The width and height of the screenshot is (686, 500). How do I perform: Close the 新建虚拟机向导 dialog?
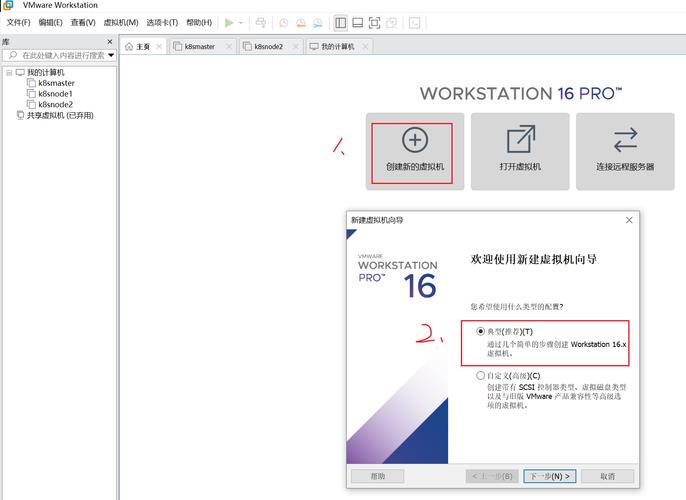click(x=629, y=220)
